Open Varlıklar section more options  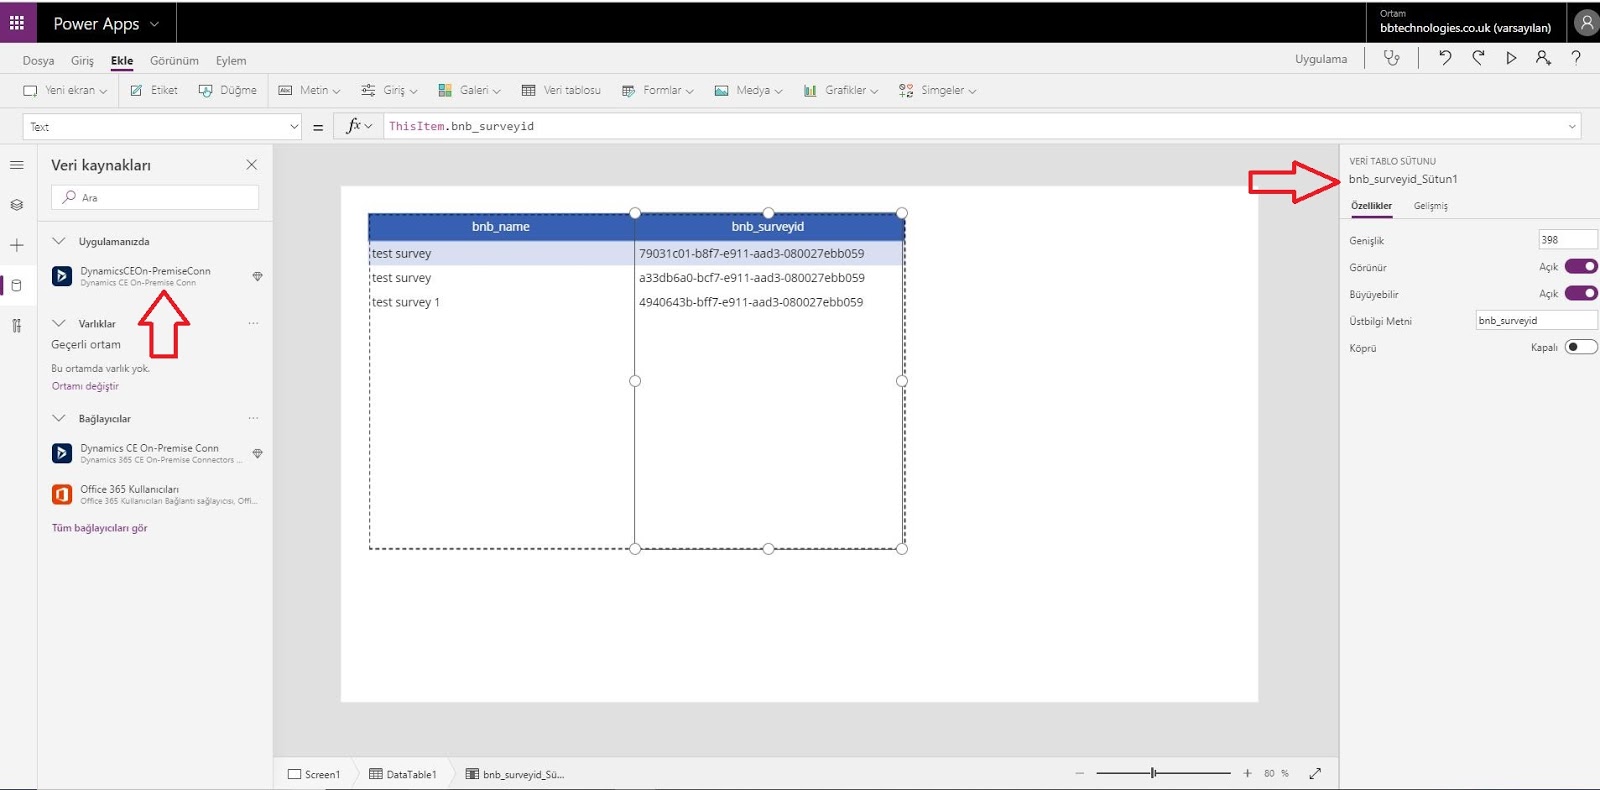(x=253, y=323)
